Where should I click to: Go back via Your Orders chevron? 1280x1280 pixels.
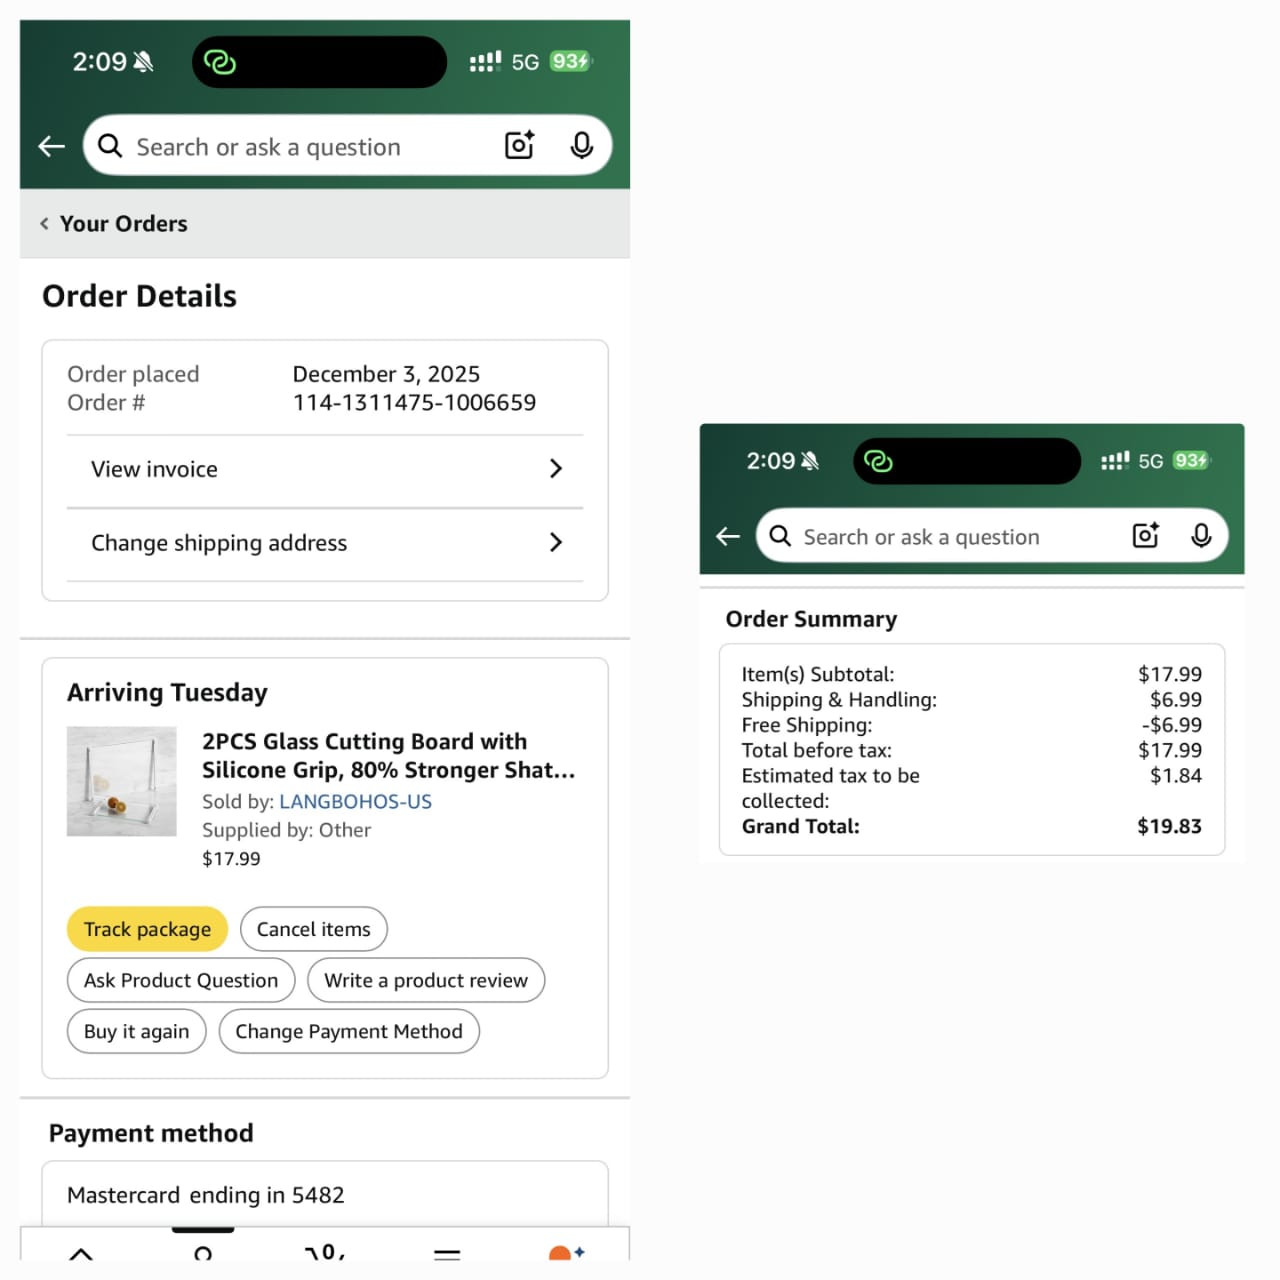click(45, 224)
